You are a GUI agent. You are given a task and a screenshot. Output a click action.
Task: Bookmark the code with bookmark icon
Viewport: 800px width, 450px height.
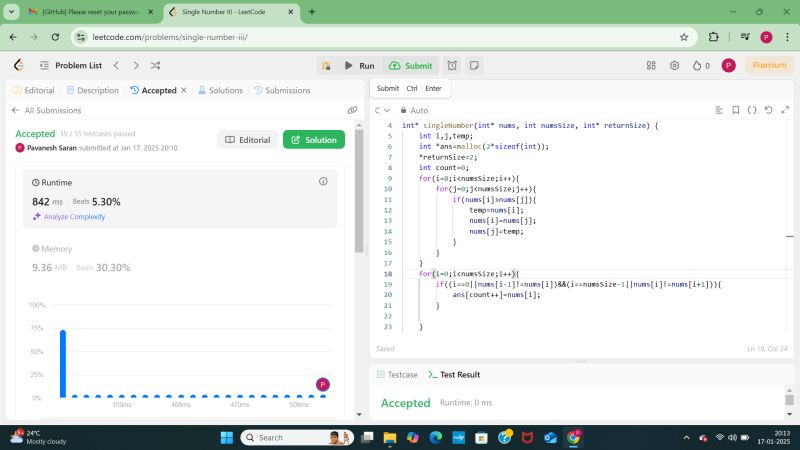[x=735, y=110]
